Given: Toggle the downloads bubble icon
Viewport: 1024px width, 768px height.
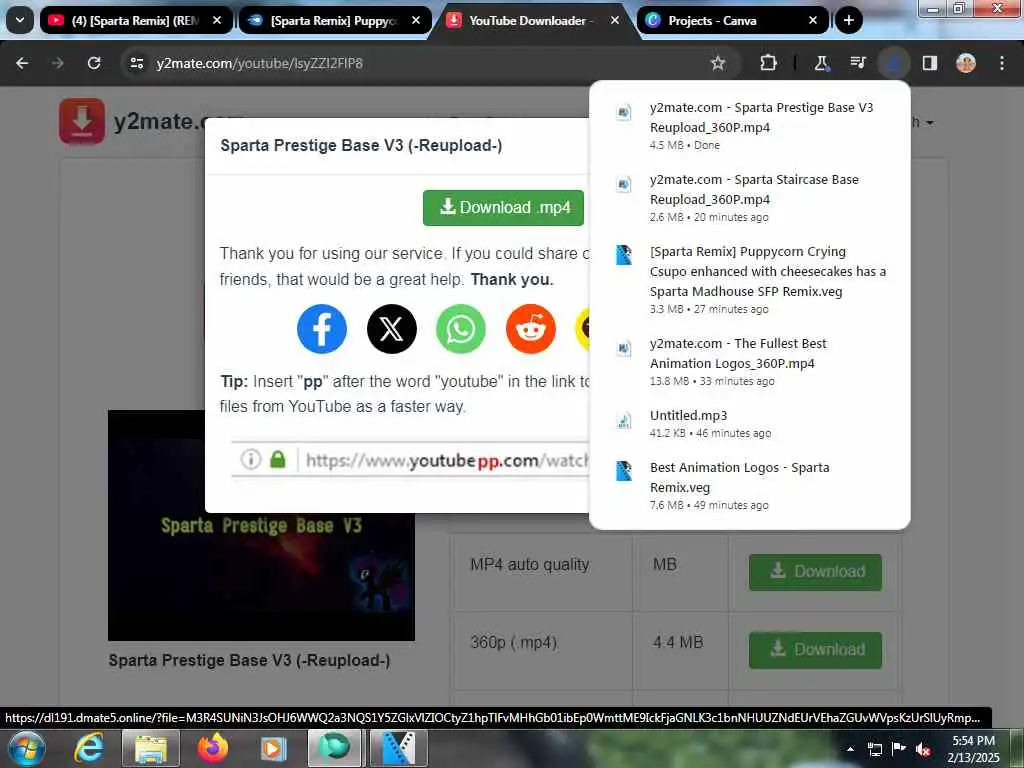Looking at the screenshot, I should 893,63.
